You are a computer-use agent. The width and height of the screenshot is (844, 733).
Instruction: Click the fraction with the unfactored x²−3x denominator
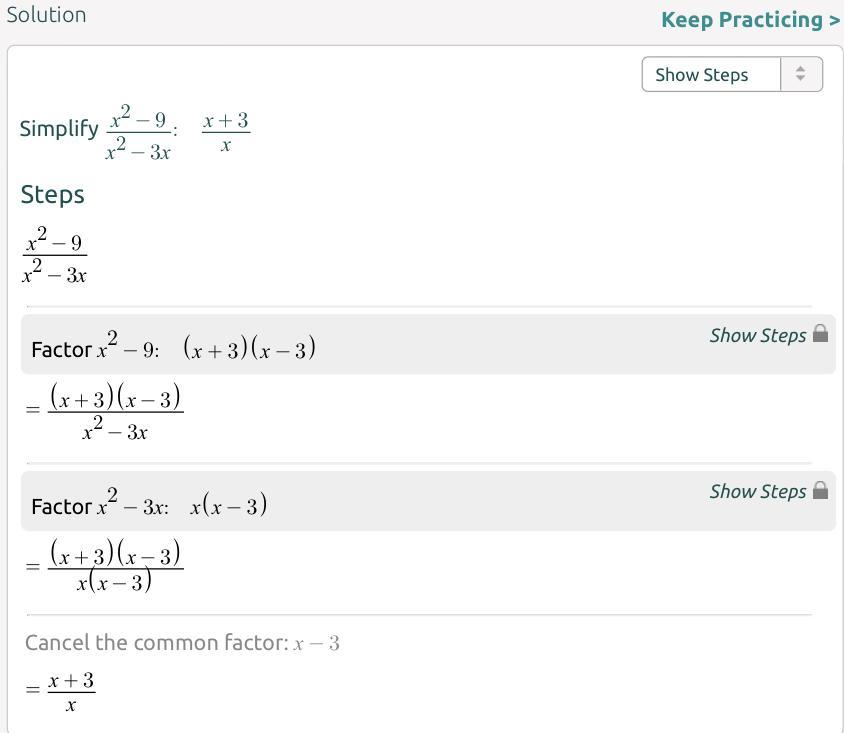click(x=115, y=413)
